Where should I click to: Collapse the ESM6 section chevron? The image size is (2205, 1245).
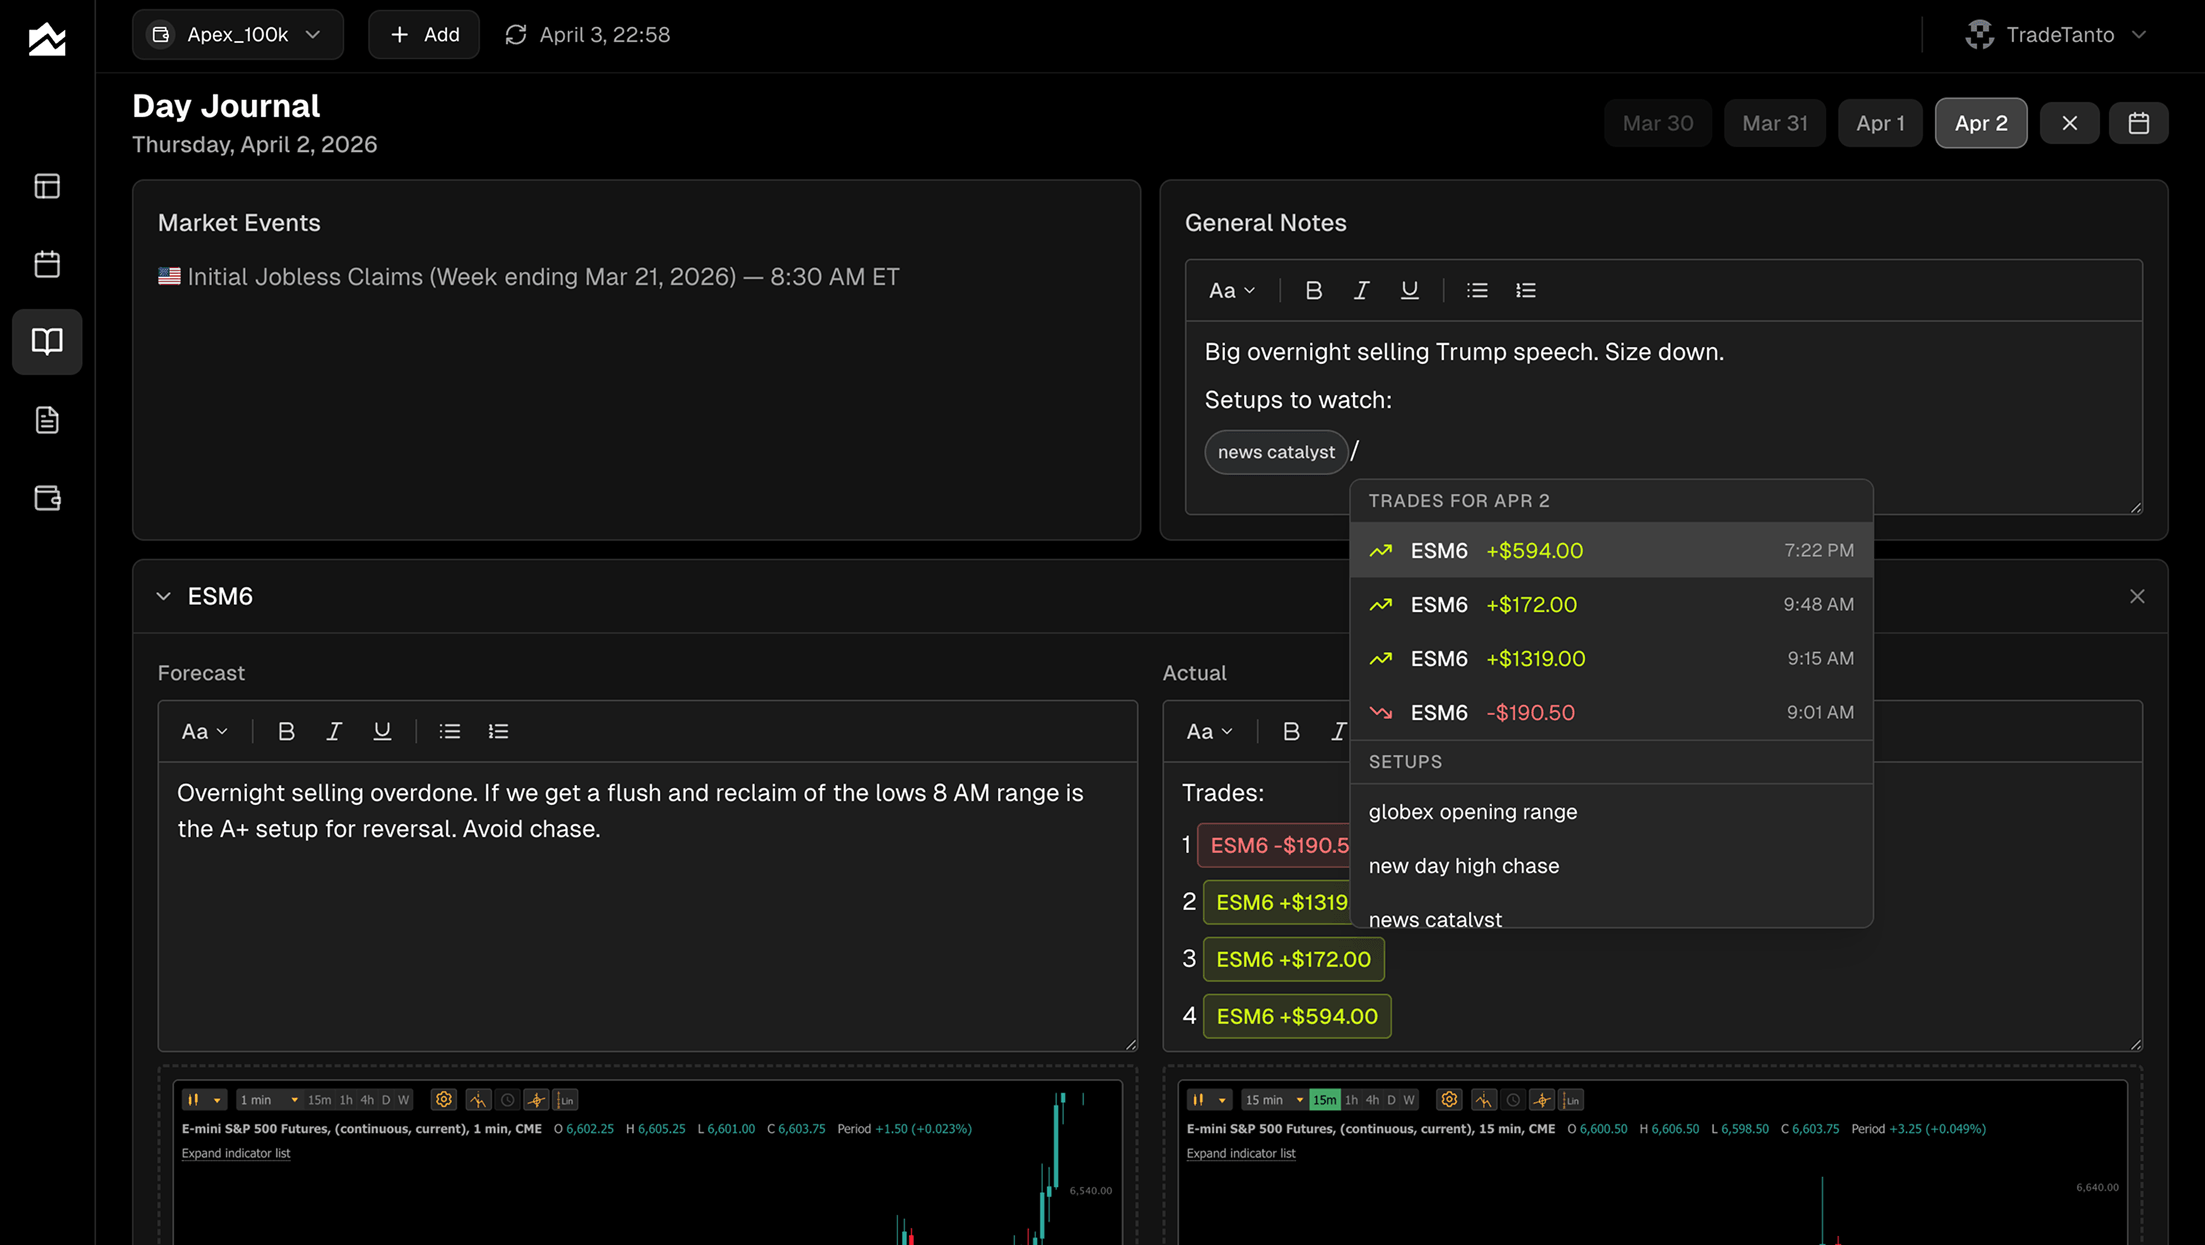pos(164,596)
